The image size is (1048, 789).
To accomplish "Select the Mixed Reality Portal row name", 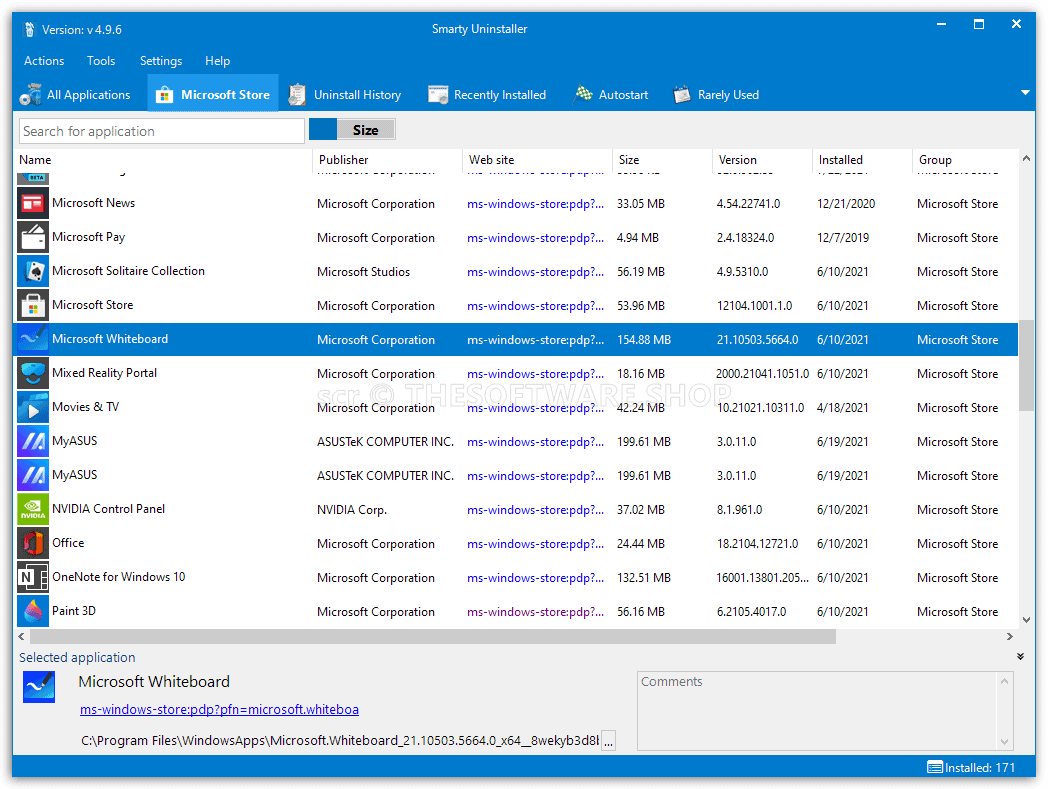I will pos(104,372).
